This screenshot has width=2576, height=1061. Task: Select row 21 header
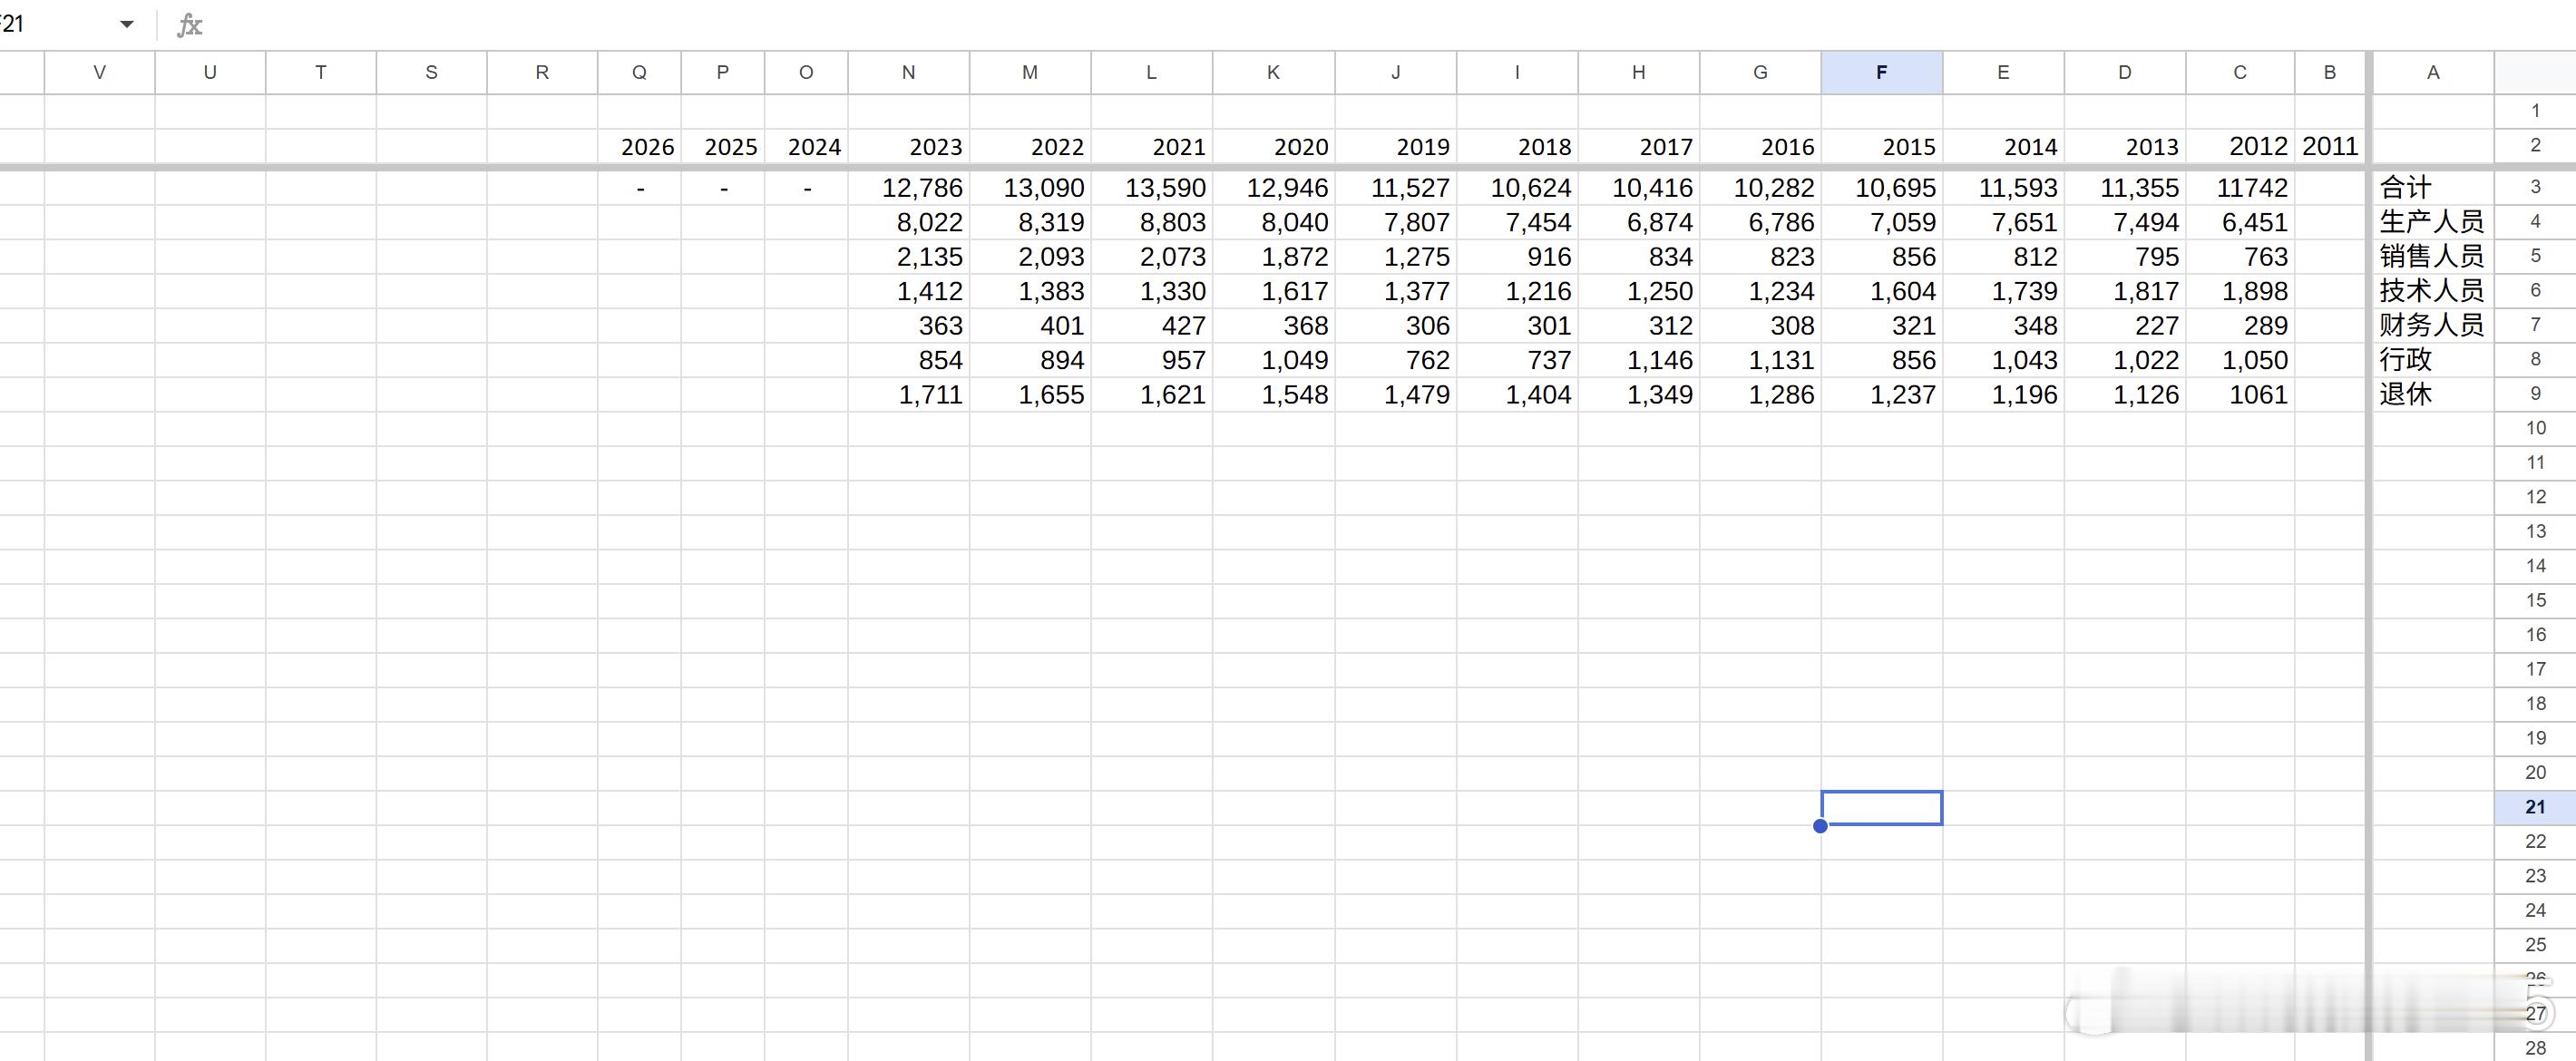click(2534, 807)
